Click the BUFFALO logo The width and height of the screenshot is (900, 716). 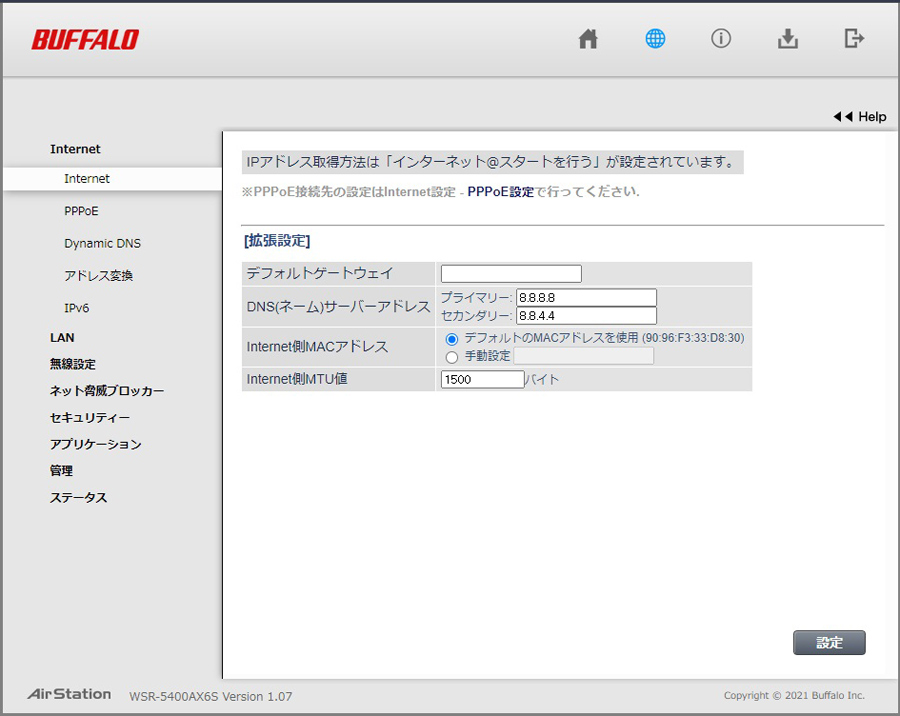tap(85, 40)
